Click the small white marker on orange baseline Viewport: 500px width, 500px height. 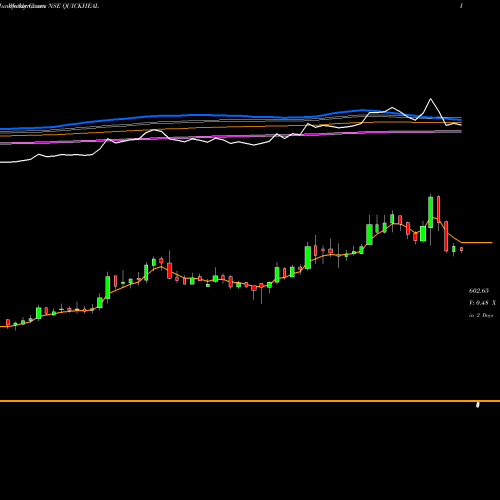(478, 405)
